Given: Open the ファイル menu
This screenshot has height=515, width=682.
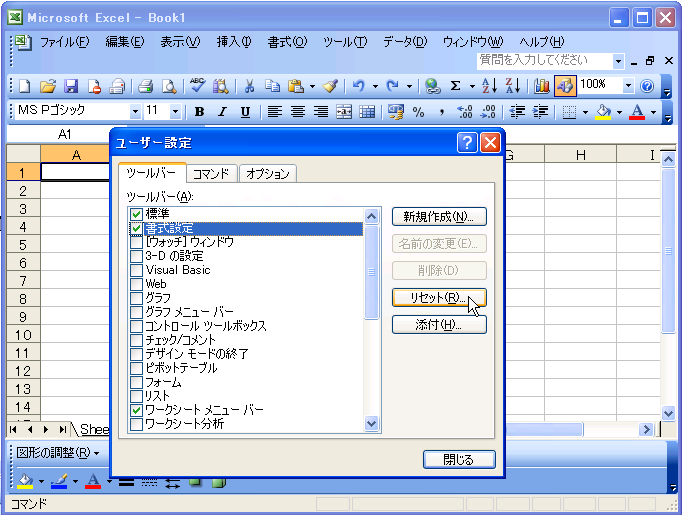Looking at the screenshot, I should [64, 42].
